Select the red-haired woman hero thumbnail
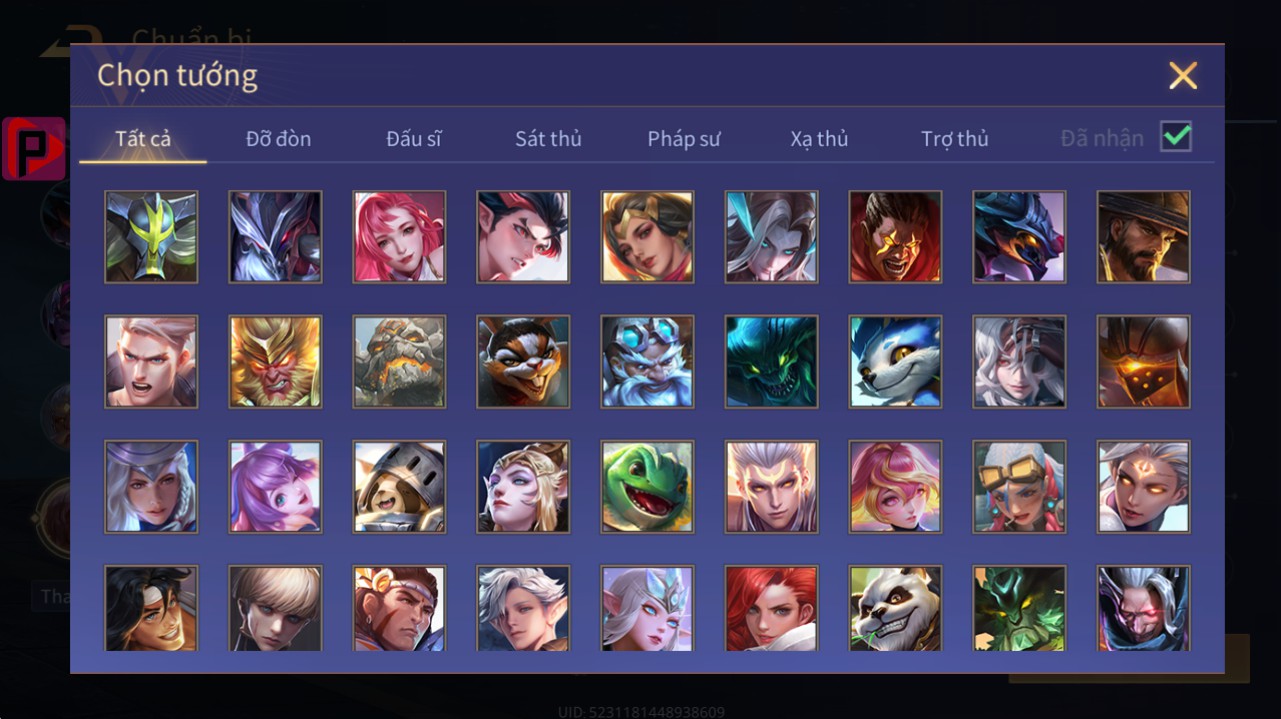This screenshot has height=719, width=1281. [771, 609]
